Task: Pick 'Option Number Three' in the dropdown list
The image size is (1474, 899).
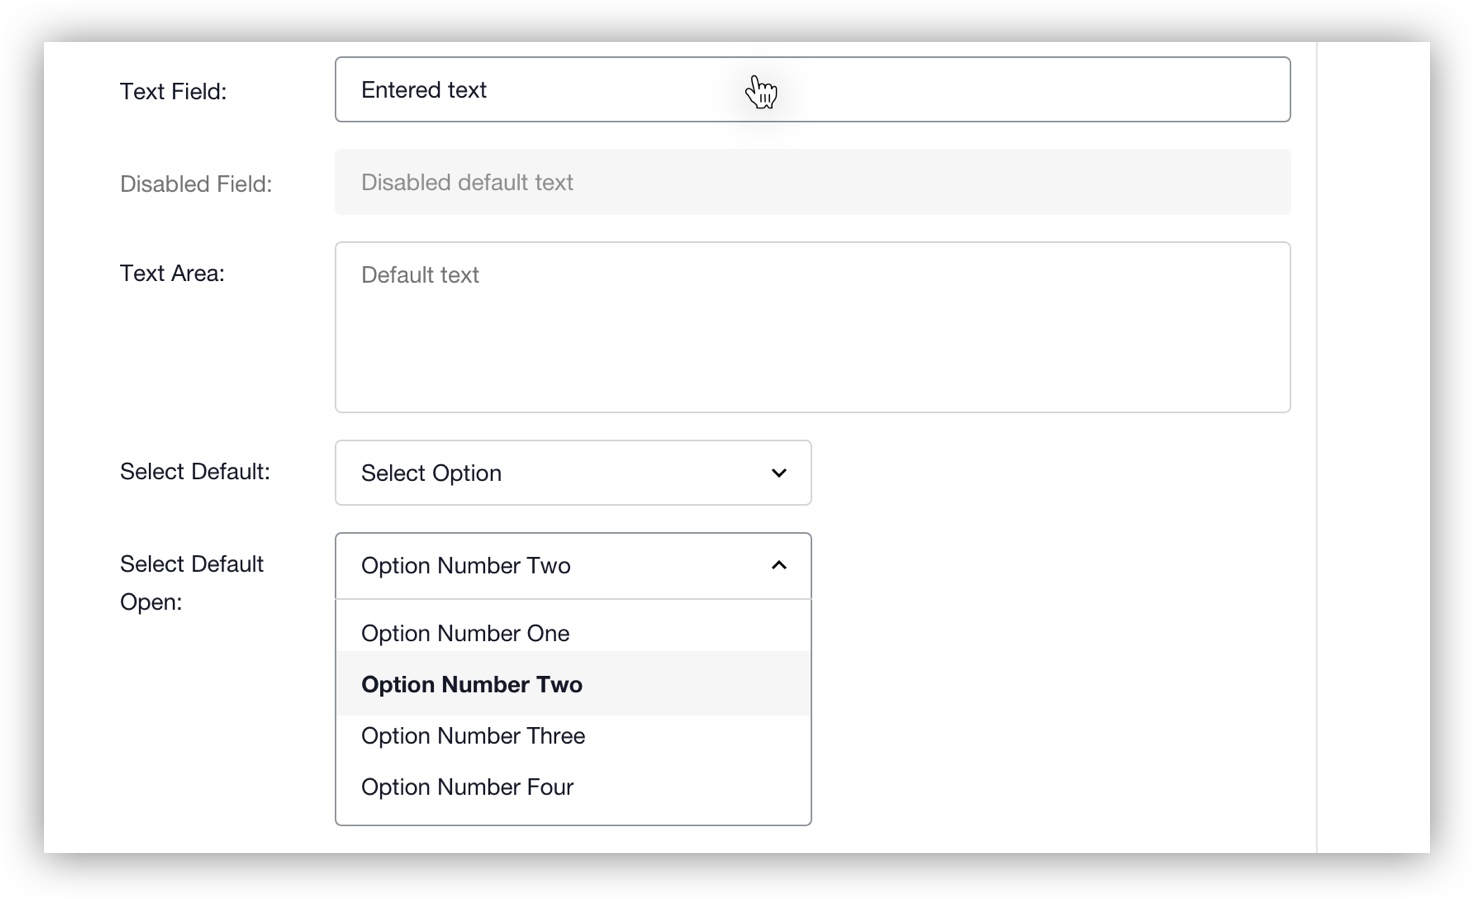Action: [473, 736]
